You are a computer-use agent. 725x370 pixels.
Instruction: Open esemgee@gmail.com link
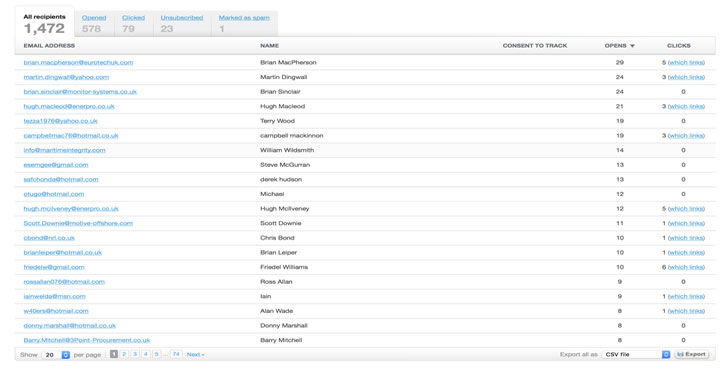pos(55,165)
